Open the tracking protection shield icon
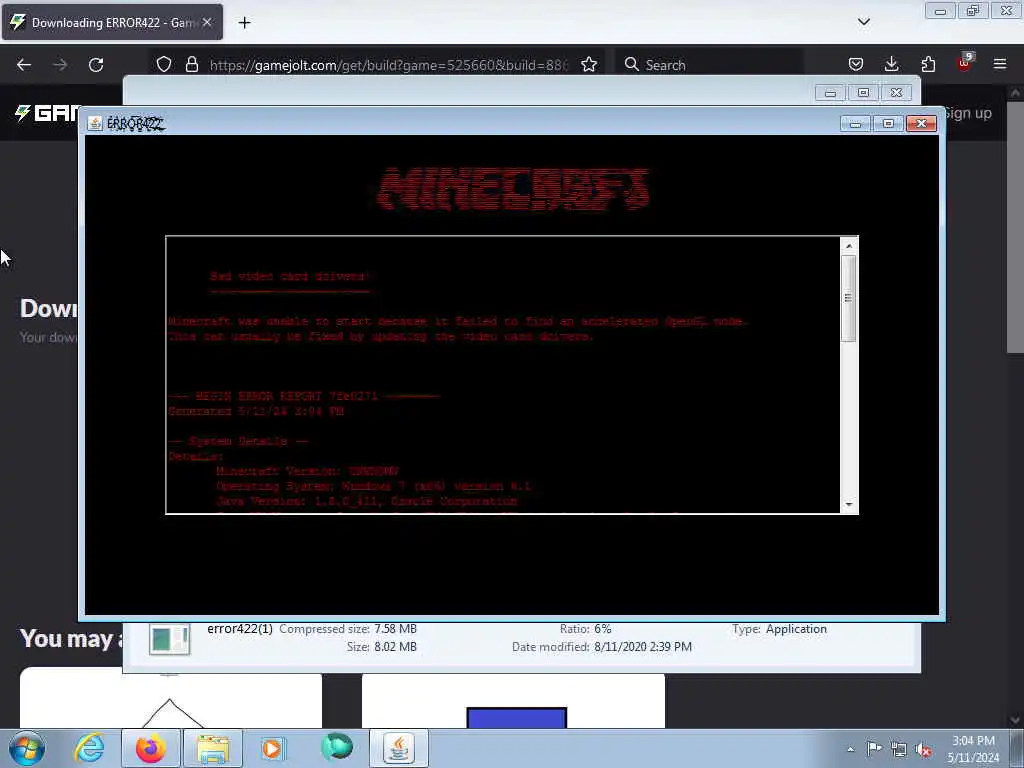This screenshot has height=768, width=1024. (164, 65)
